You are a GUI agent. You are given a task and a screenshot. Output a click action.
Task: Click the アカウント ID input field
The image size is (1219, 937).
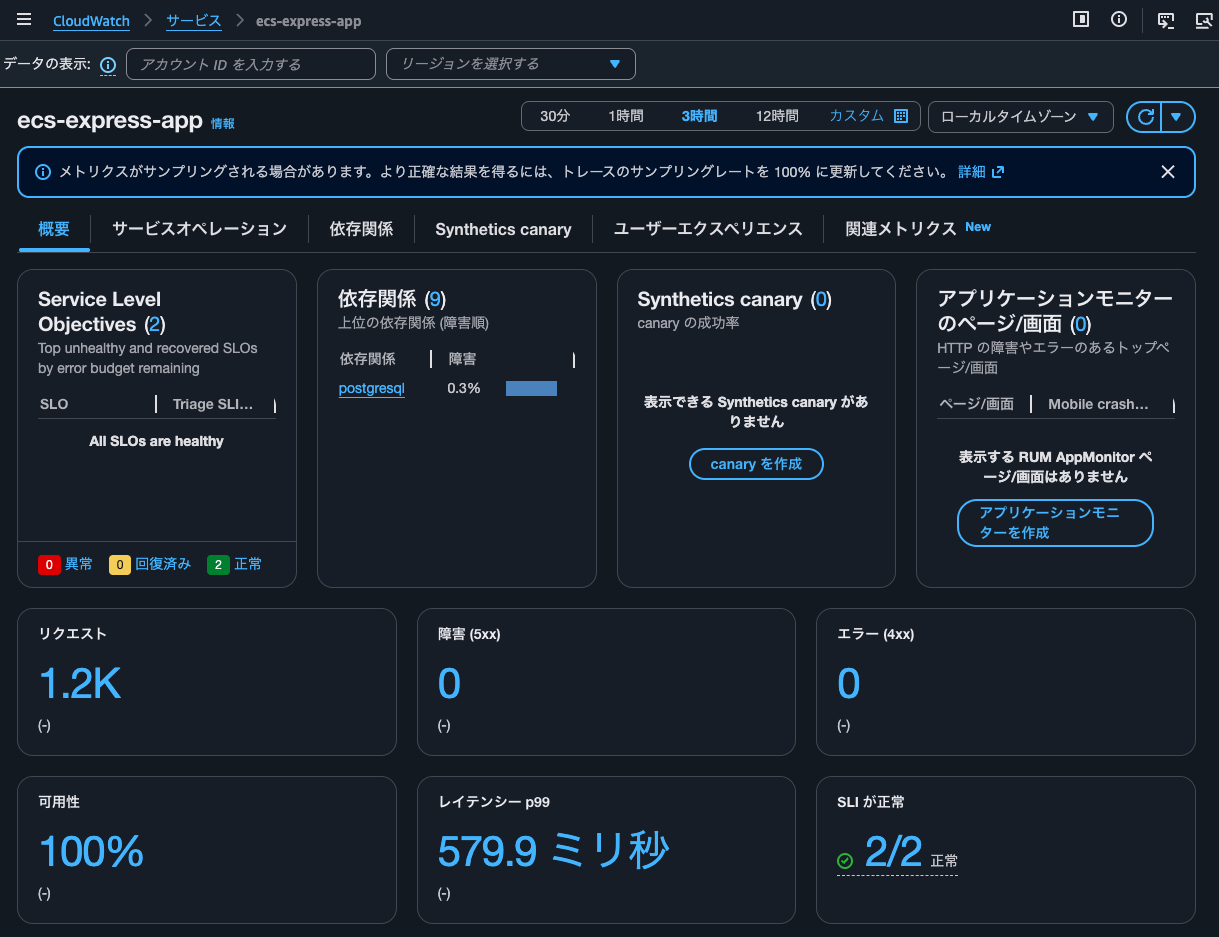(x=250, y=63)
